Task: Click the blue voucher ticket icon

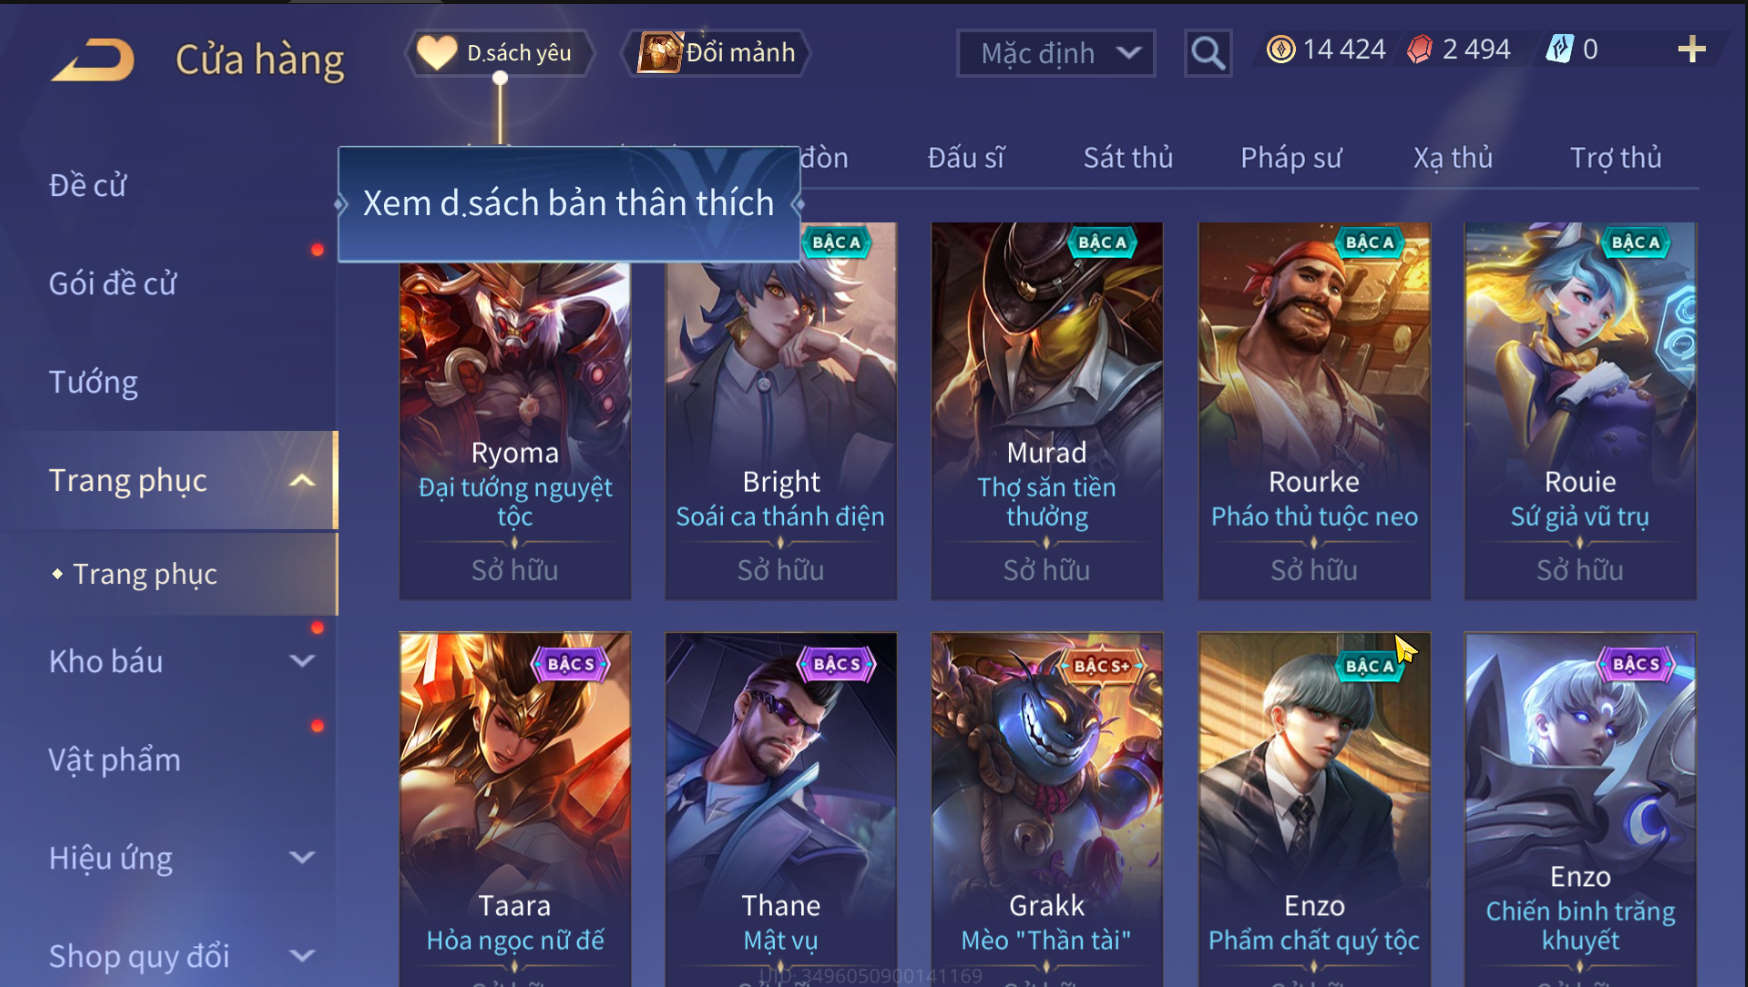Action: pyautogui.click(x=1560, y=49)
